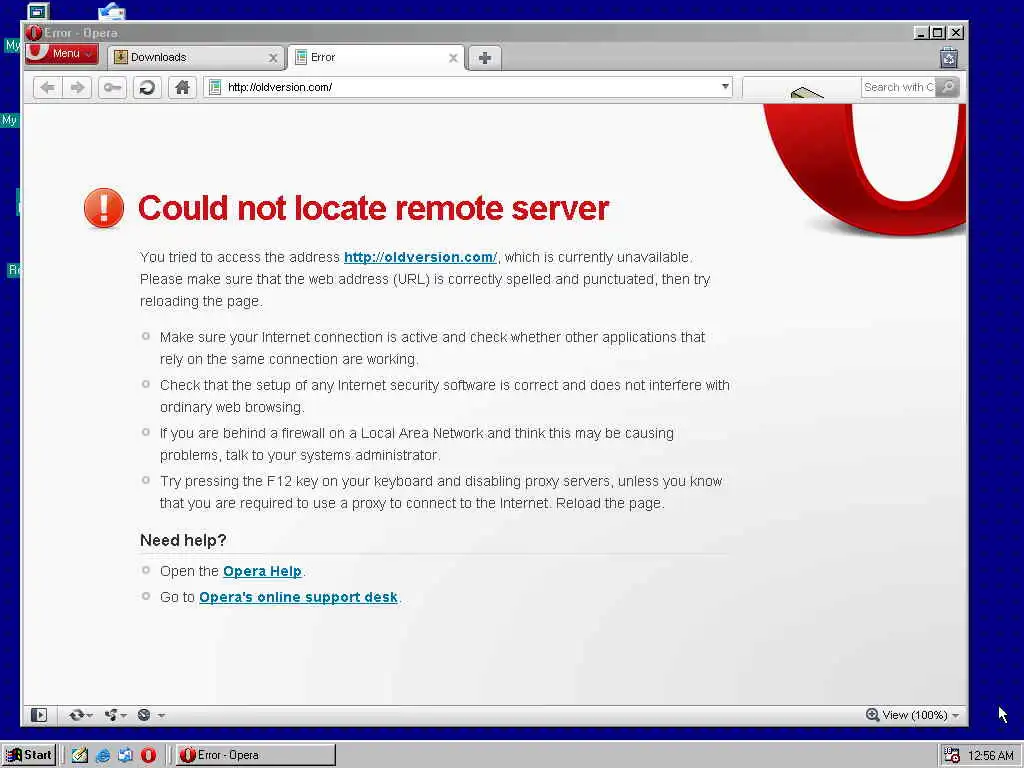The height and width of the screenshot is (768, 1024).
Task: Go back to the previous page
Action: click(x=47, y=87)
